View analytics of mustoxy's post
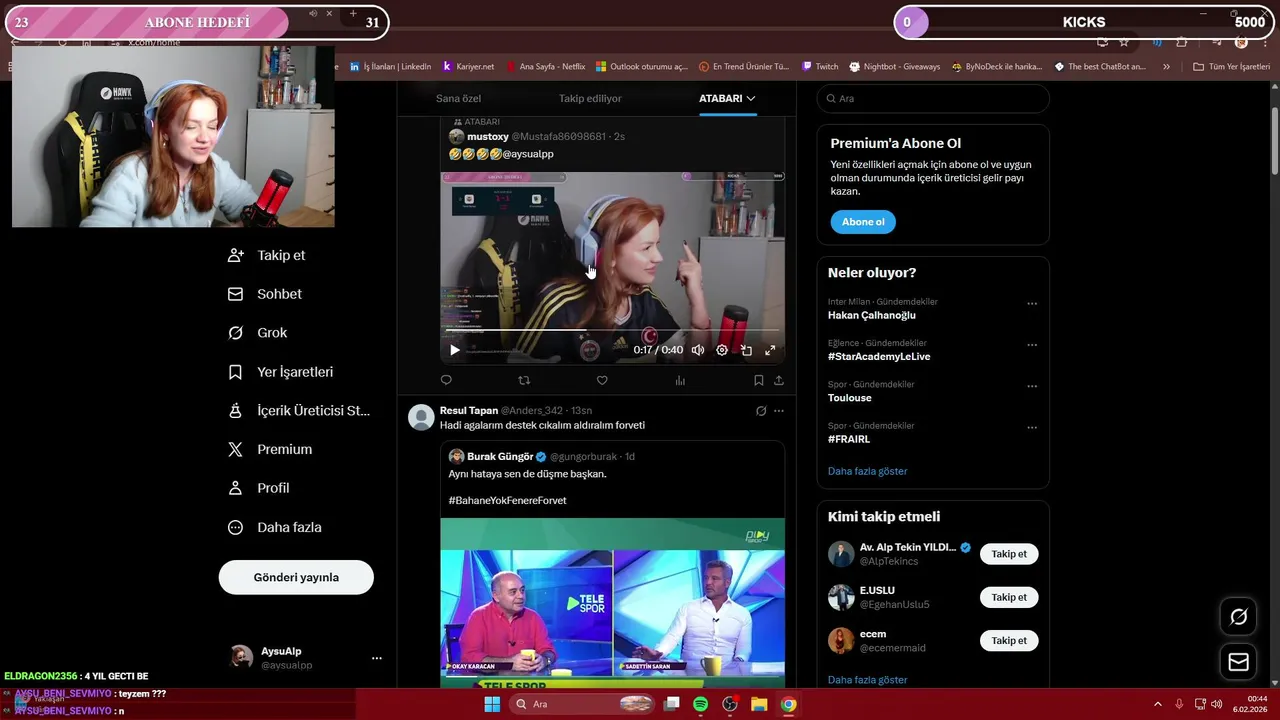Viewport: 1280px width, 720px height. [x=680, y=380]
